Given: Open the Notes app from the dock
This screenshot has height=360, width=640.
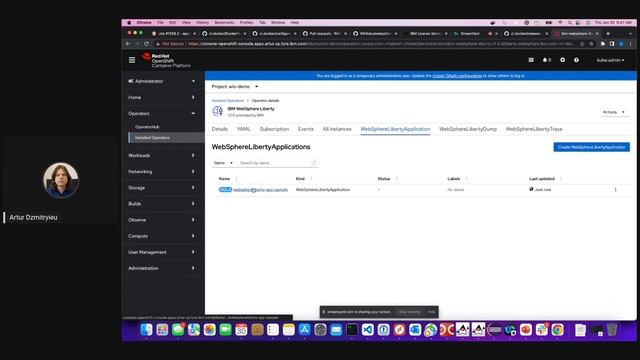Looking at the screenshot, I should tap(289, 330).
